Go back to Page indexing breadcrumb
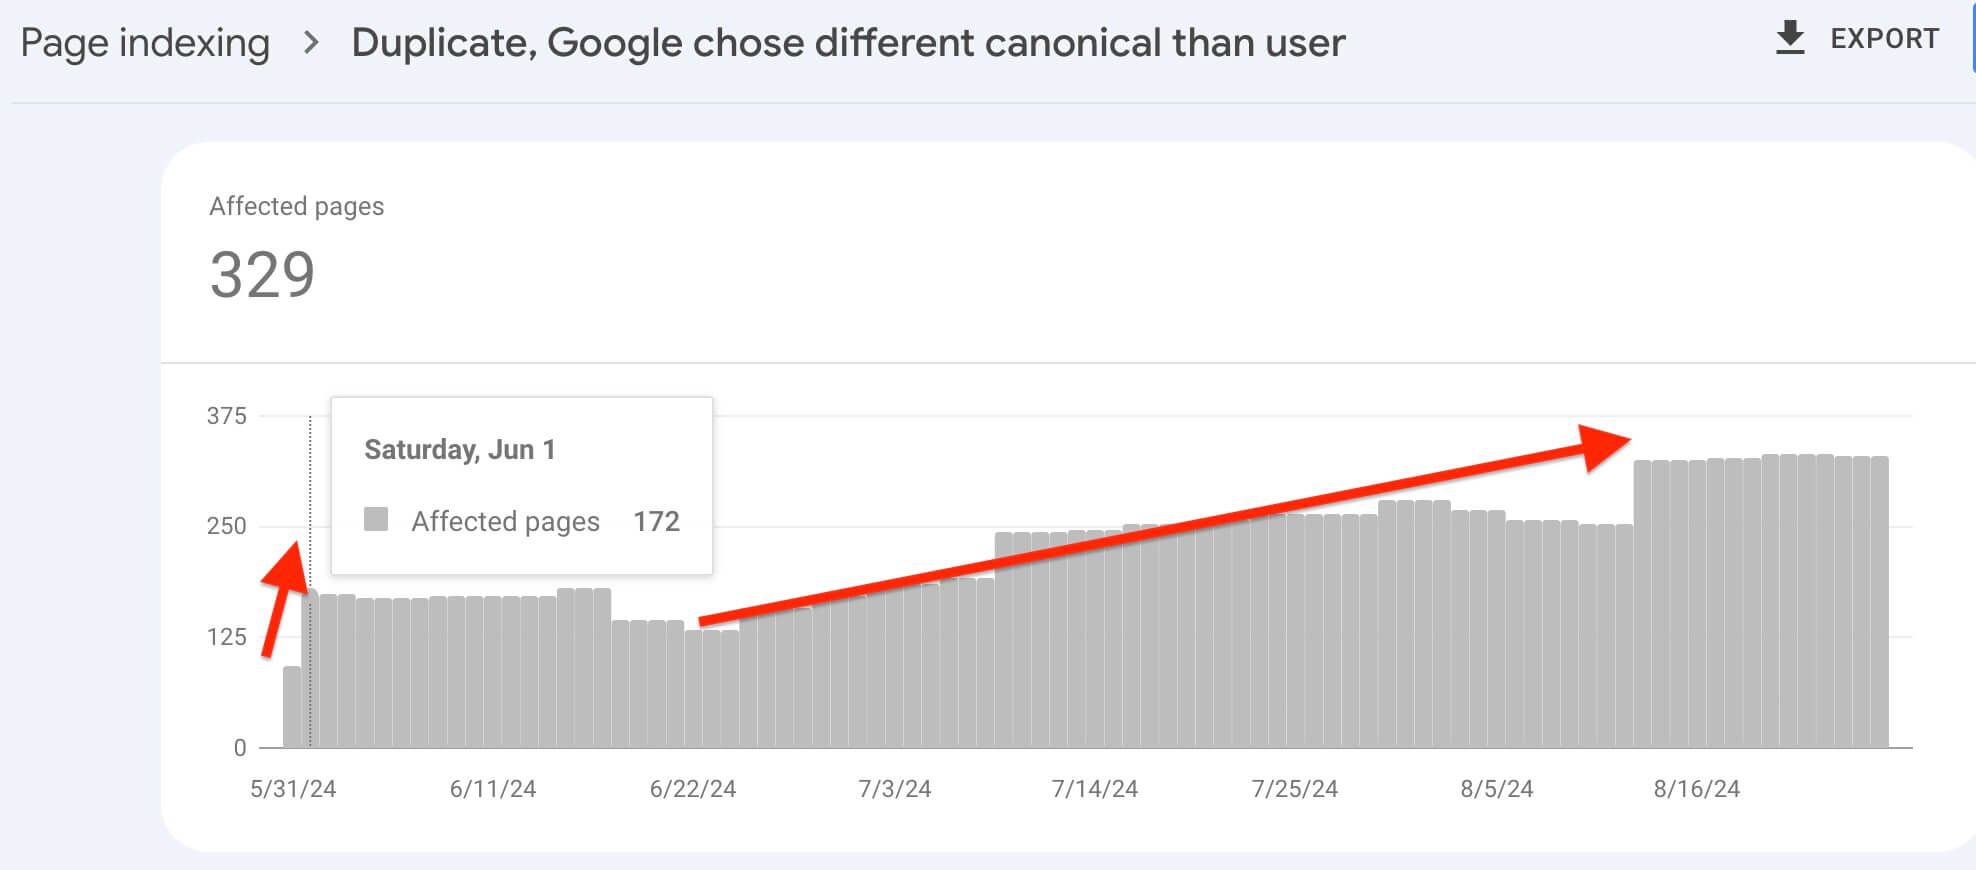The height and width of the screenshot is (870, 1976). click(145, 43)
